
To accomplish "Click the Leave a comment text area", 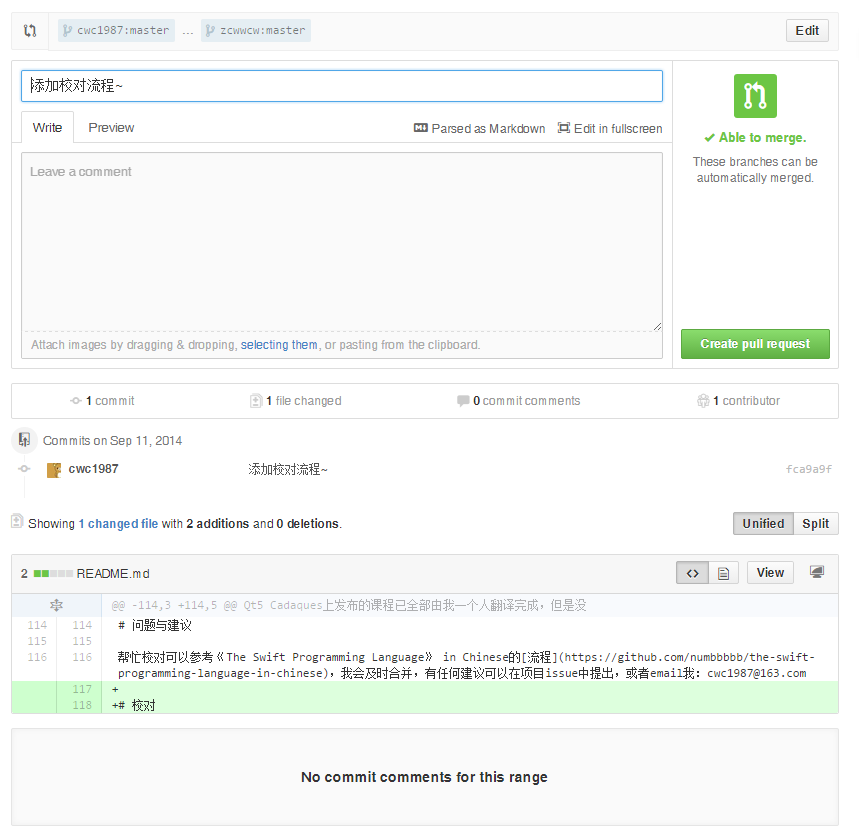I will click(342, 242).
